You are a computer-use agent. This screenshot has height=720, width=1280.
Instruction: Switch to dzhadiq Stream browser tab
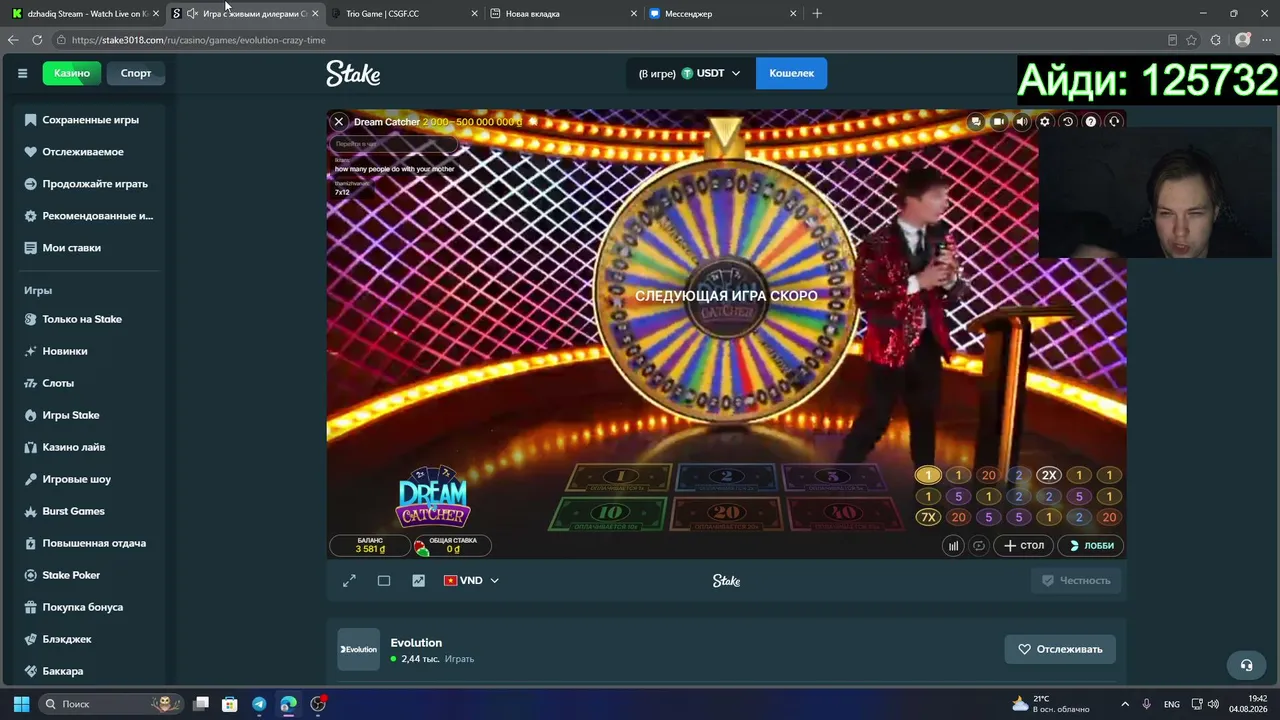(x=85, y=14)
